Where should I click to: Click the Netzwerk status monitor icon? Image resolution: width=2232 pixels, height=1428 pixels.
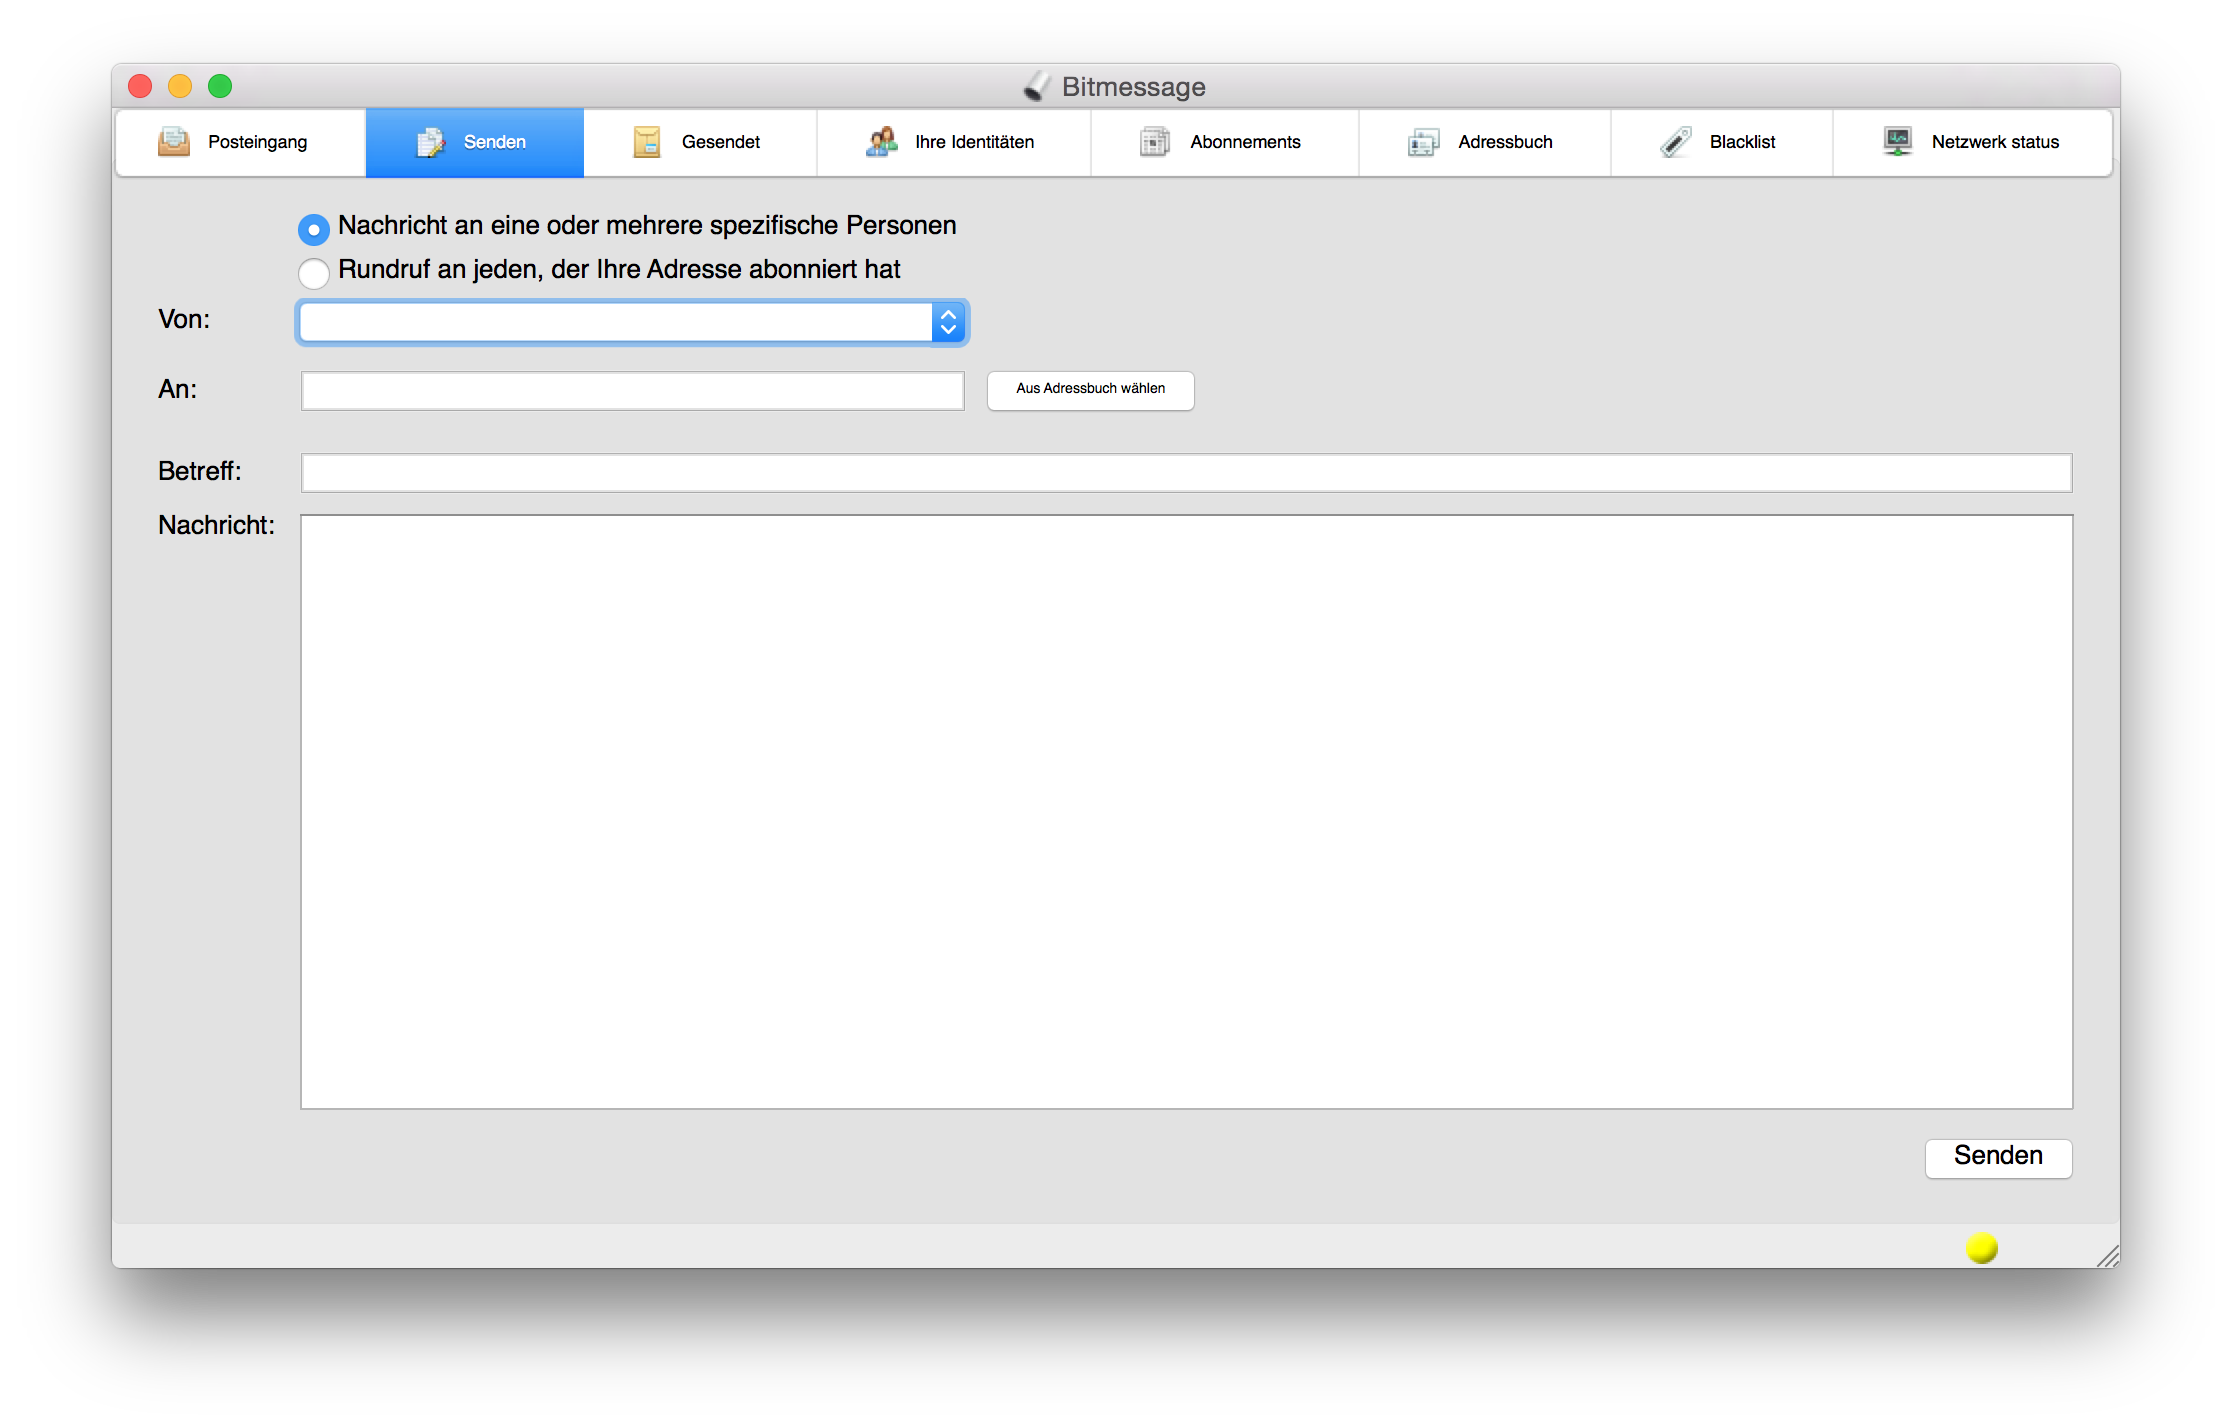point(1897,142)
